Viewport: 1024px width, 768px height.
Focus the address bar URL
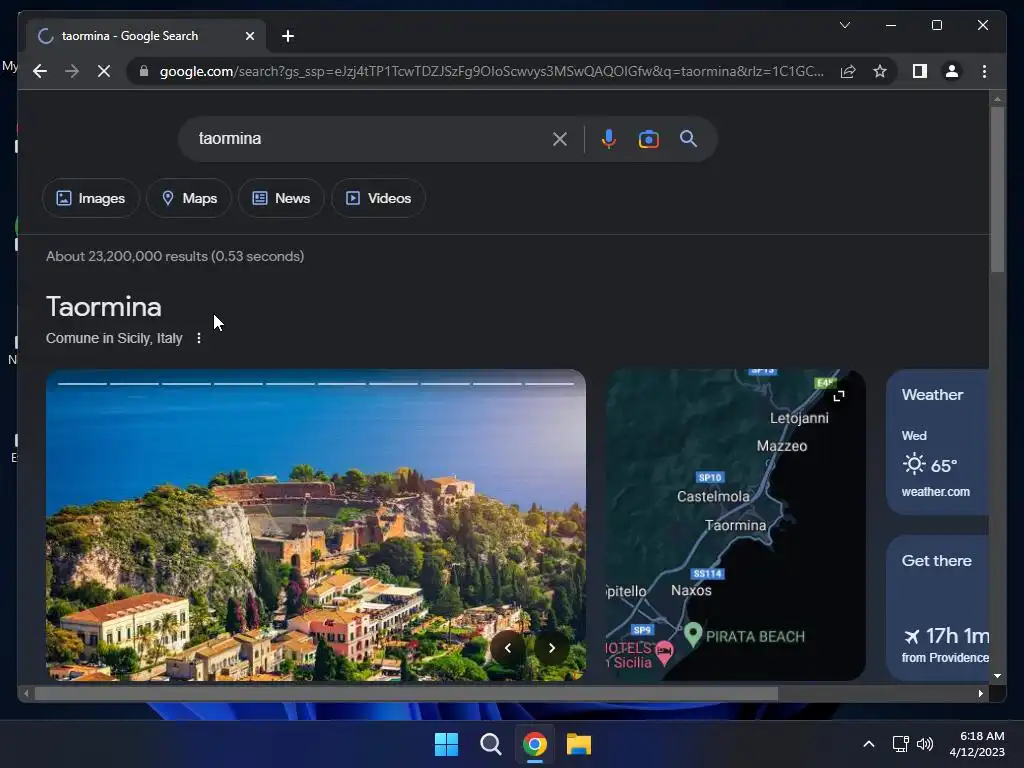[x=491, y=71]
